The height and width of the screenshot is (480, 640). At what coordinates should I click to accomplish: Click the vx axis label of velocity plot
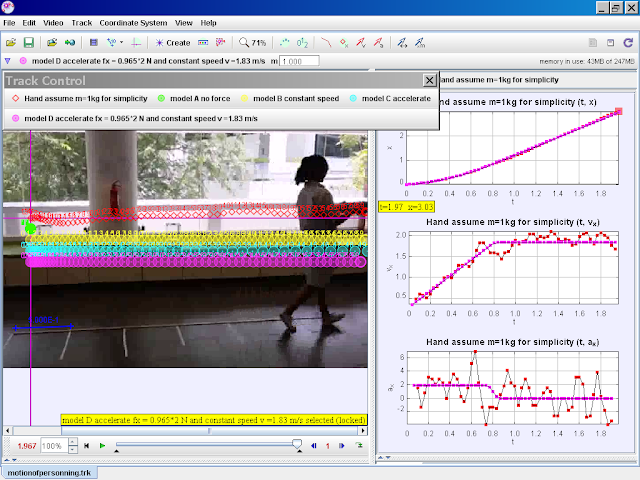pyautogui.click(x=389, y=268)
